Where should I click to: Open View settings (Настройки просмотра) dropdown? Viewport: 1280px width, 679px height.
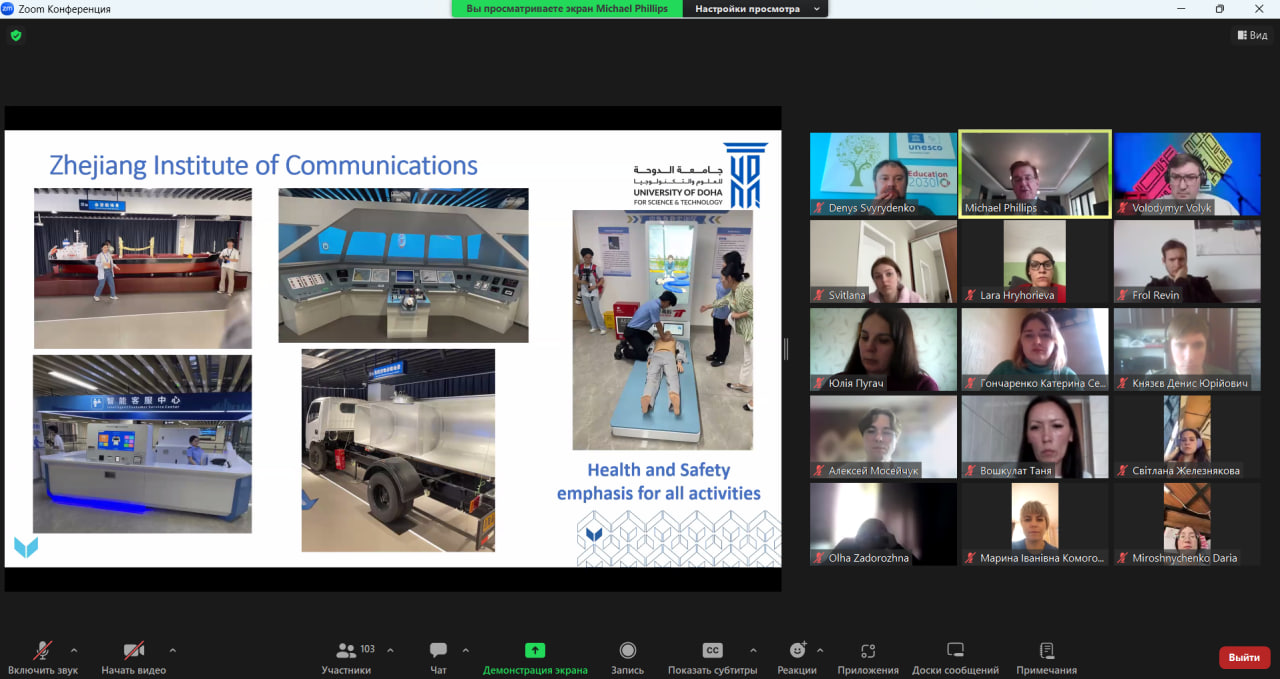(755, 9)
